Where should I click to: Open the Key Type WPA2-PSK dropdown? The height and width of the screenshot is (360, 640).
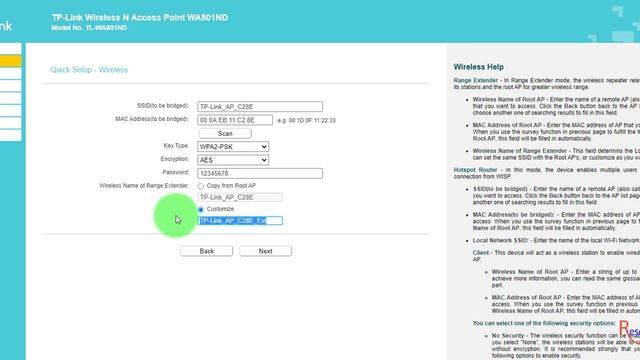tap(233, 147)
